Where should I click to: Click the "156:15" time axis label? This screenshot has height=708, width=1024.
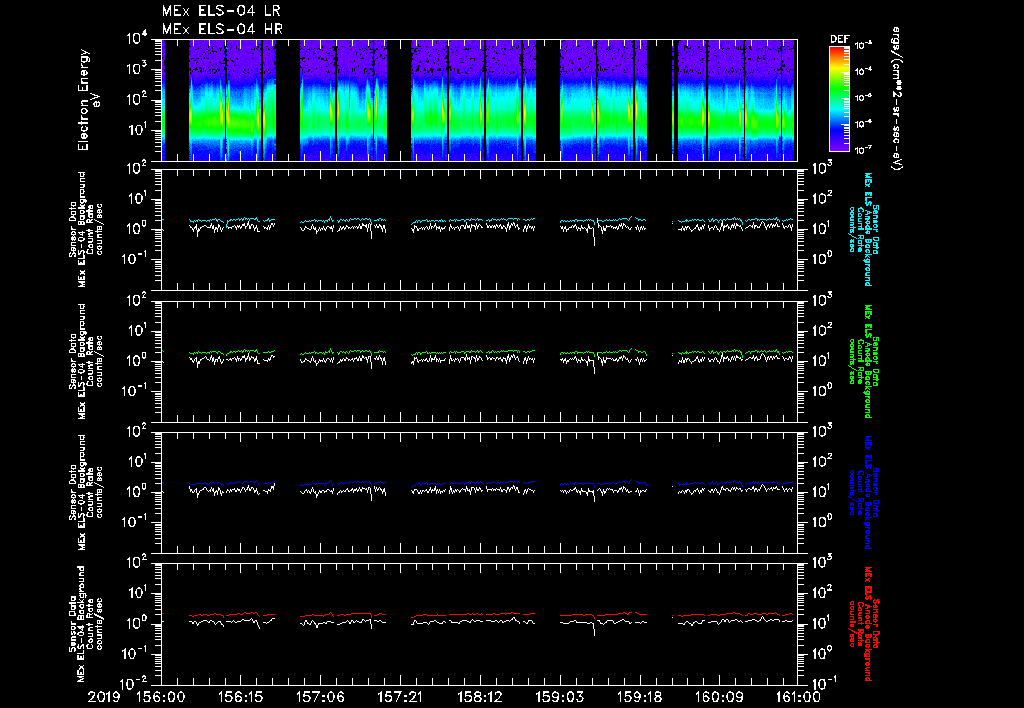pos(240,698)
